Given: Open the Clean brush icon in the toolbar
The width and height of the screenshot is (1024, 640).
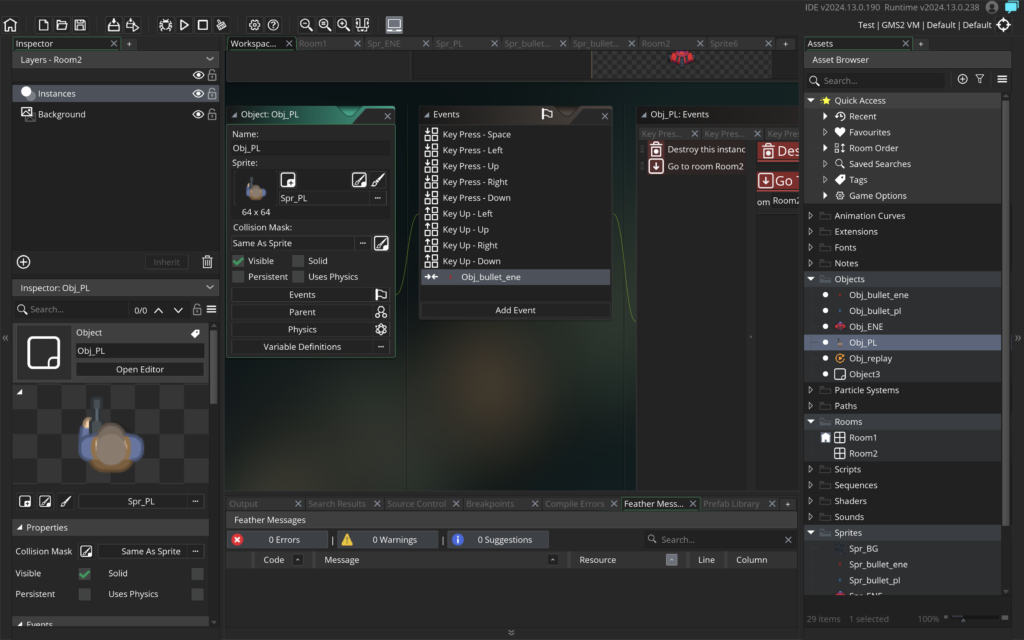Looking at the screenshot, I should click(x=221, y=25).
